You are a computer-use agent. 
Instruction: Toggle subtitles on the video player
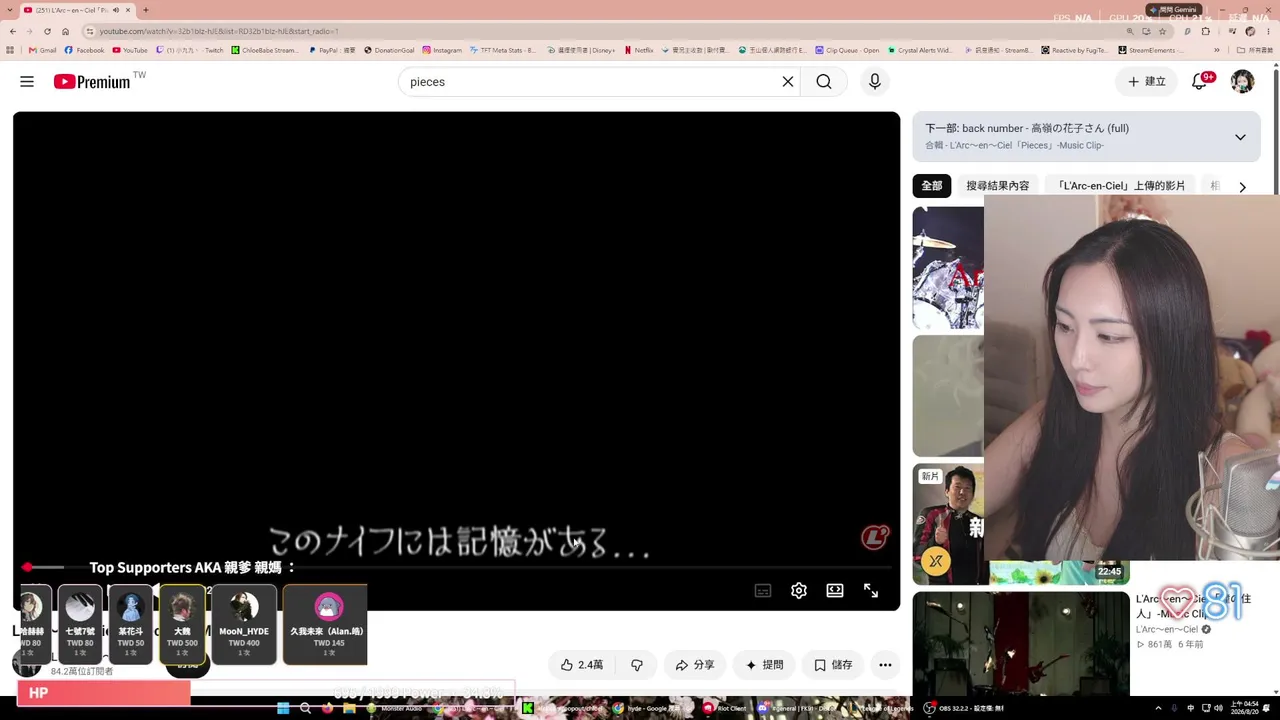pos(763,591)
